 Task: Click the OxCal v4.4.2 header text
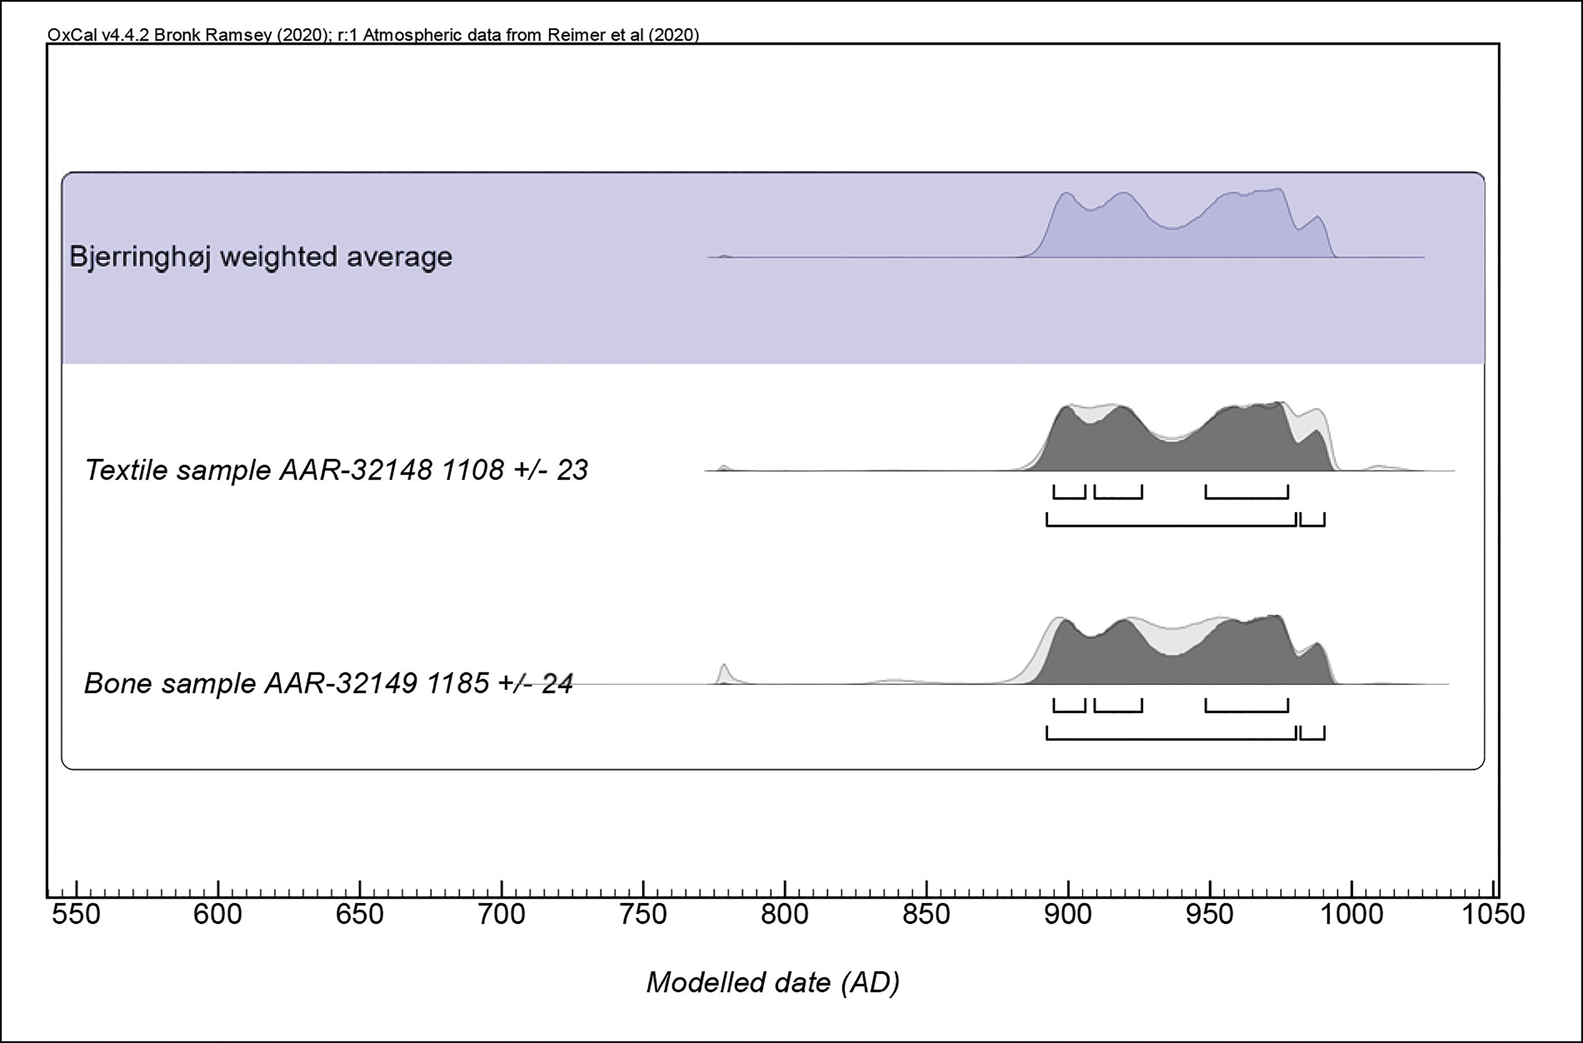372,35
